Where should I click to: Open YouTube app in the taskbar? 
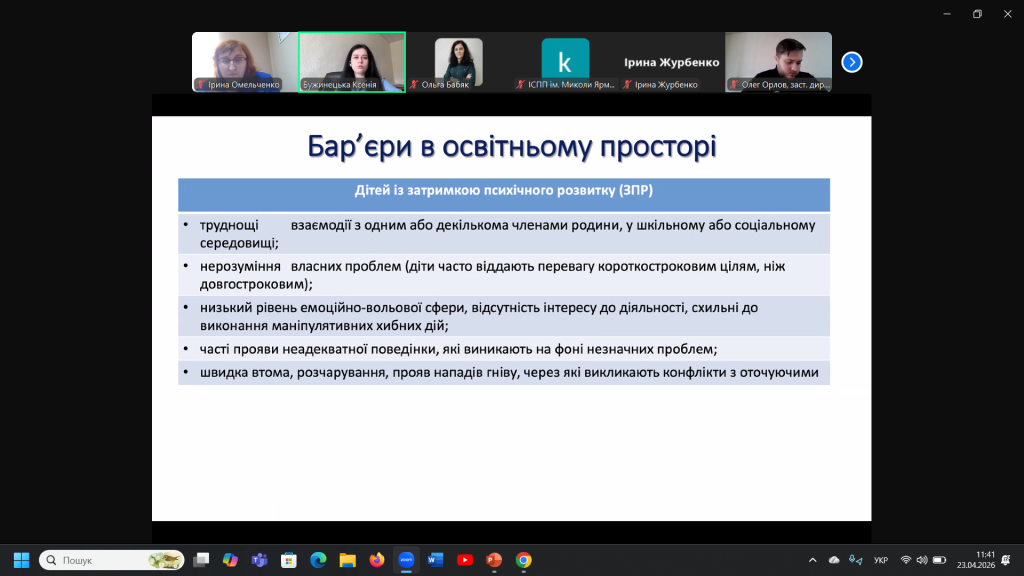465,560
